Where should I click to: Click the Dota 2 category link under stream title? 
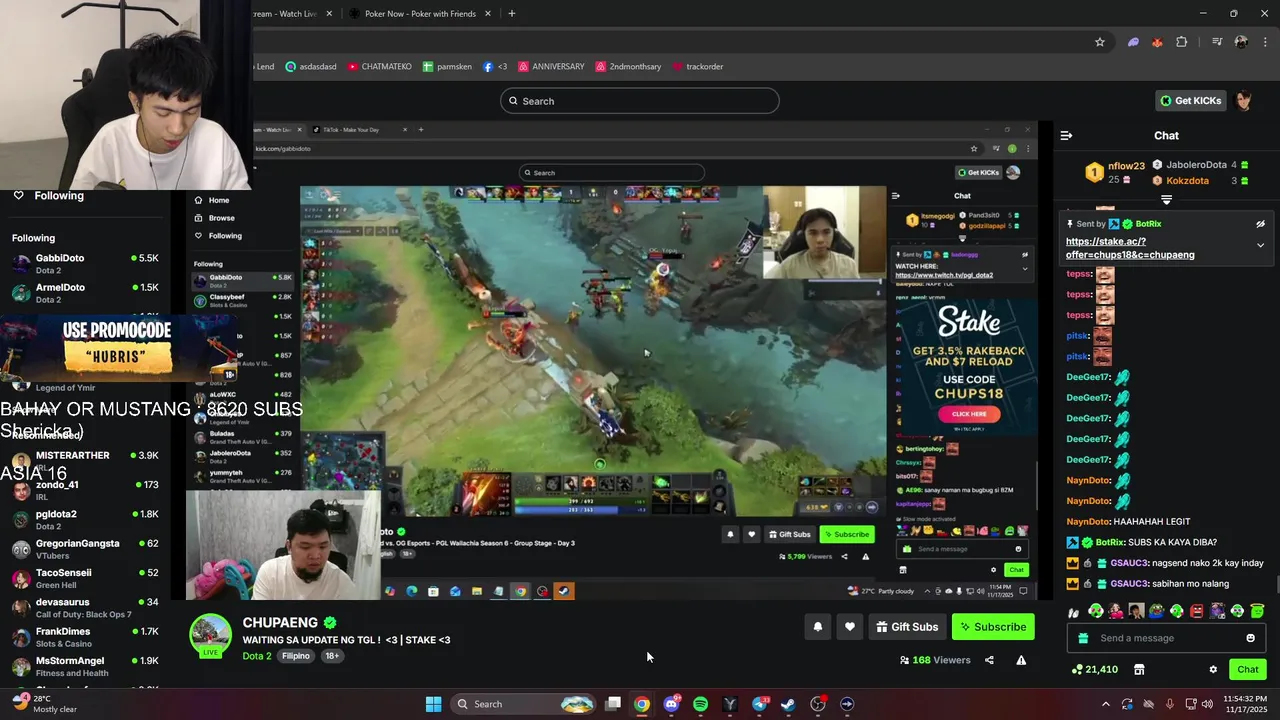[x=257, y=656]
